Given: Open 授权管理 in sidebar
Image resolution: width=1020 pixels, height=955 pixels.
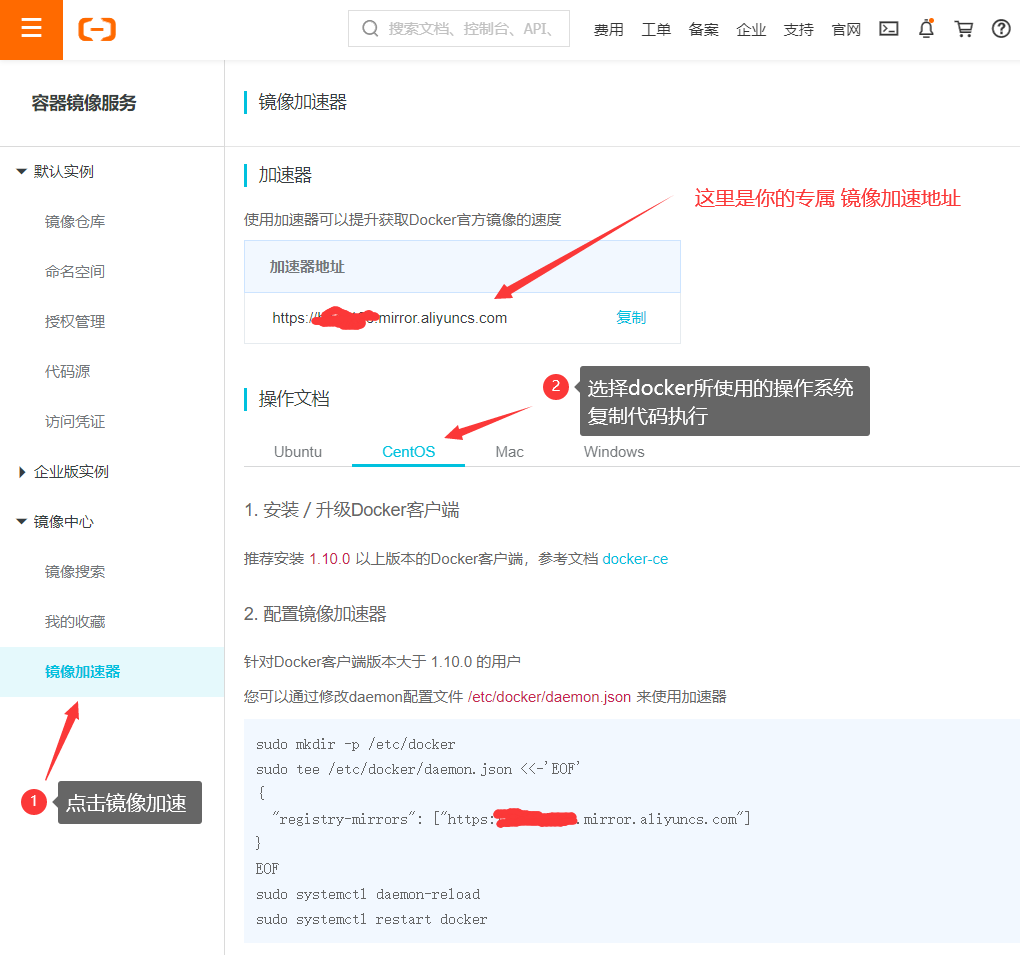Looking at the screenshot, I should [75, 321].
